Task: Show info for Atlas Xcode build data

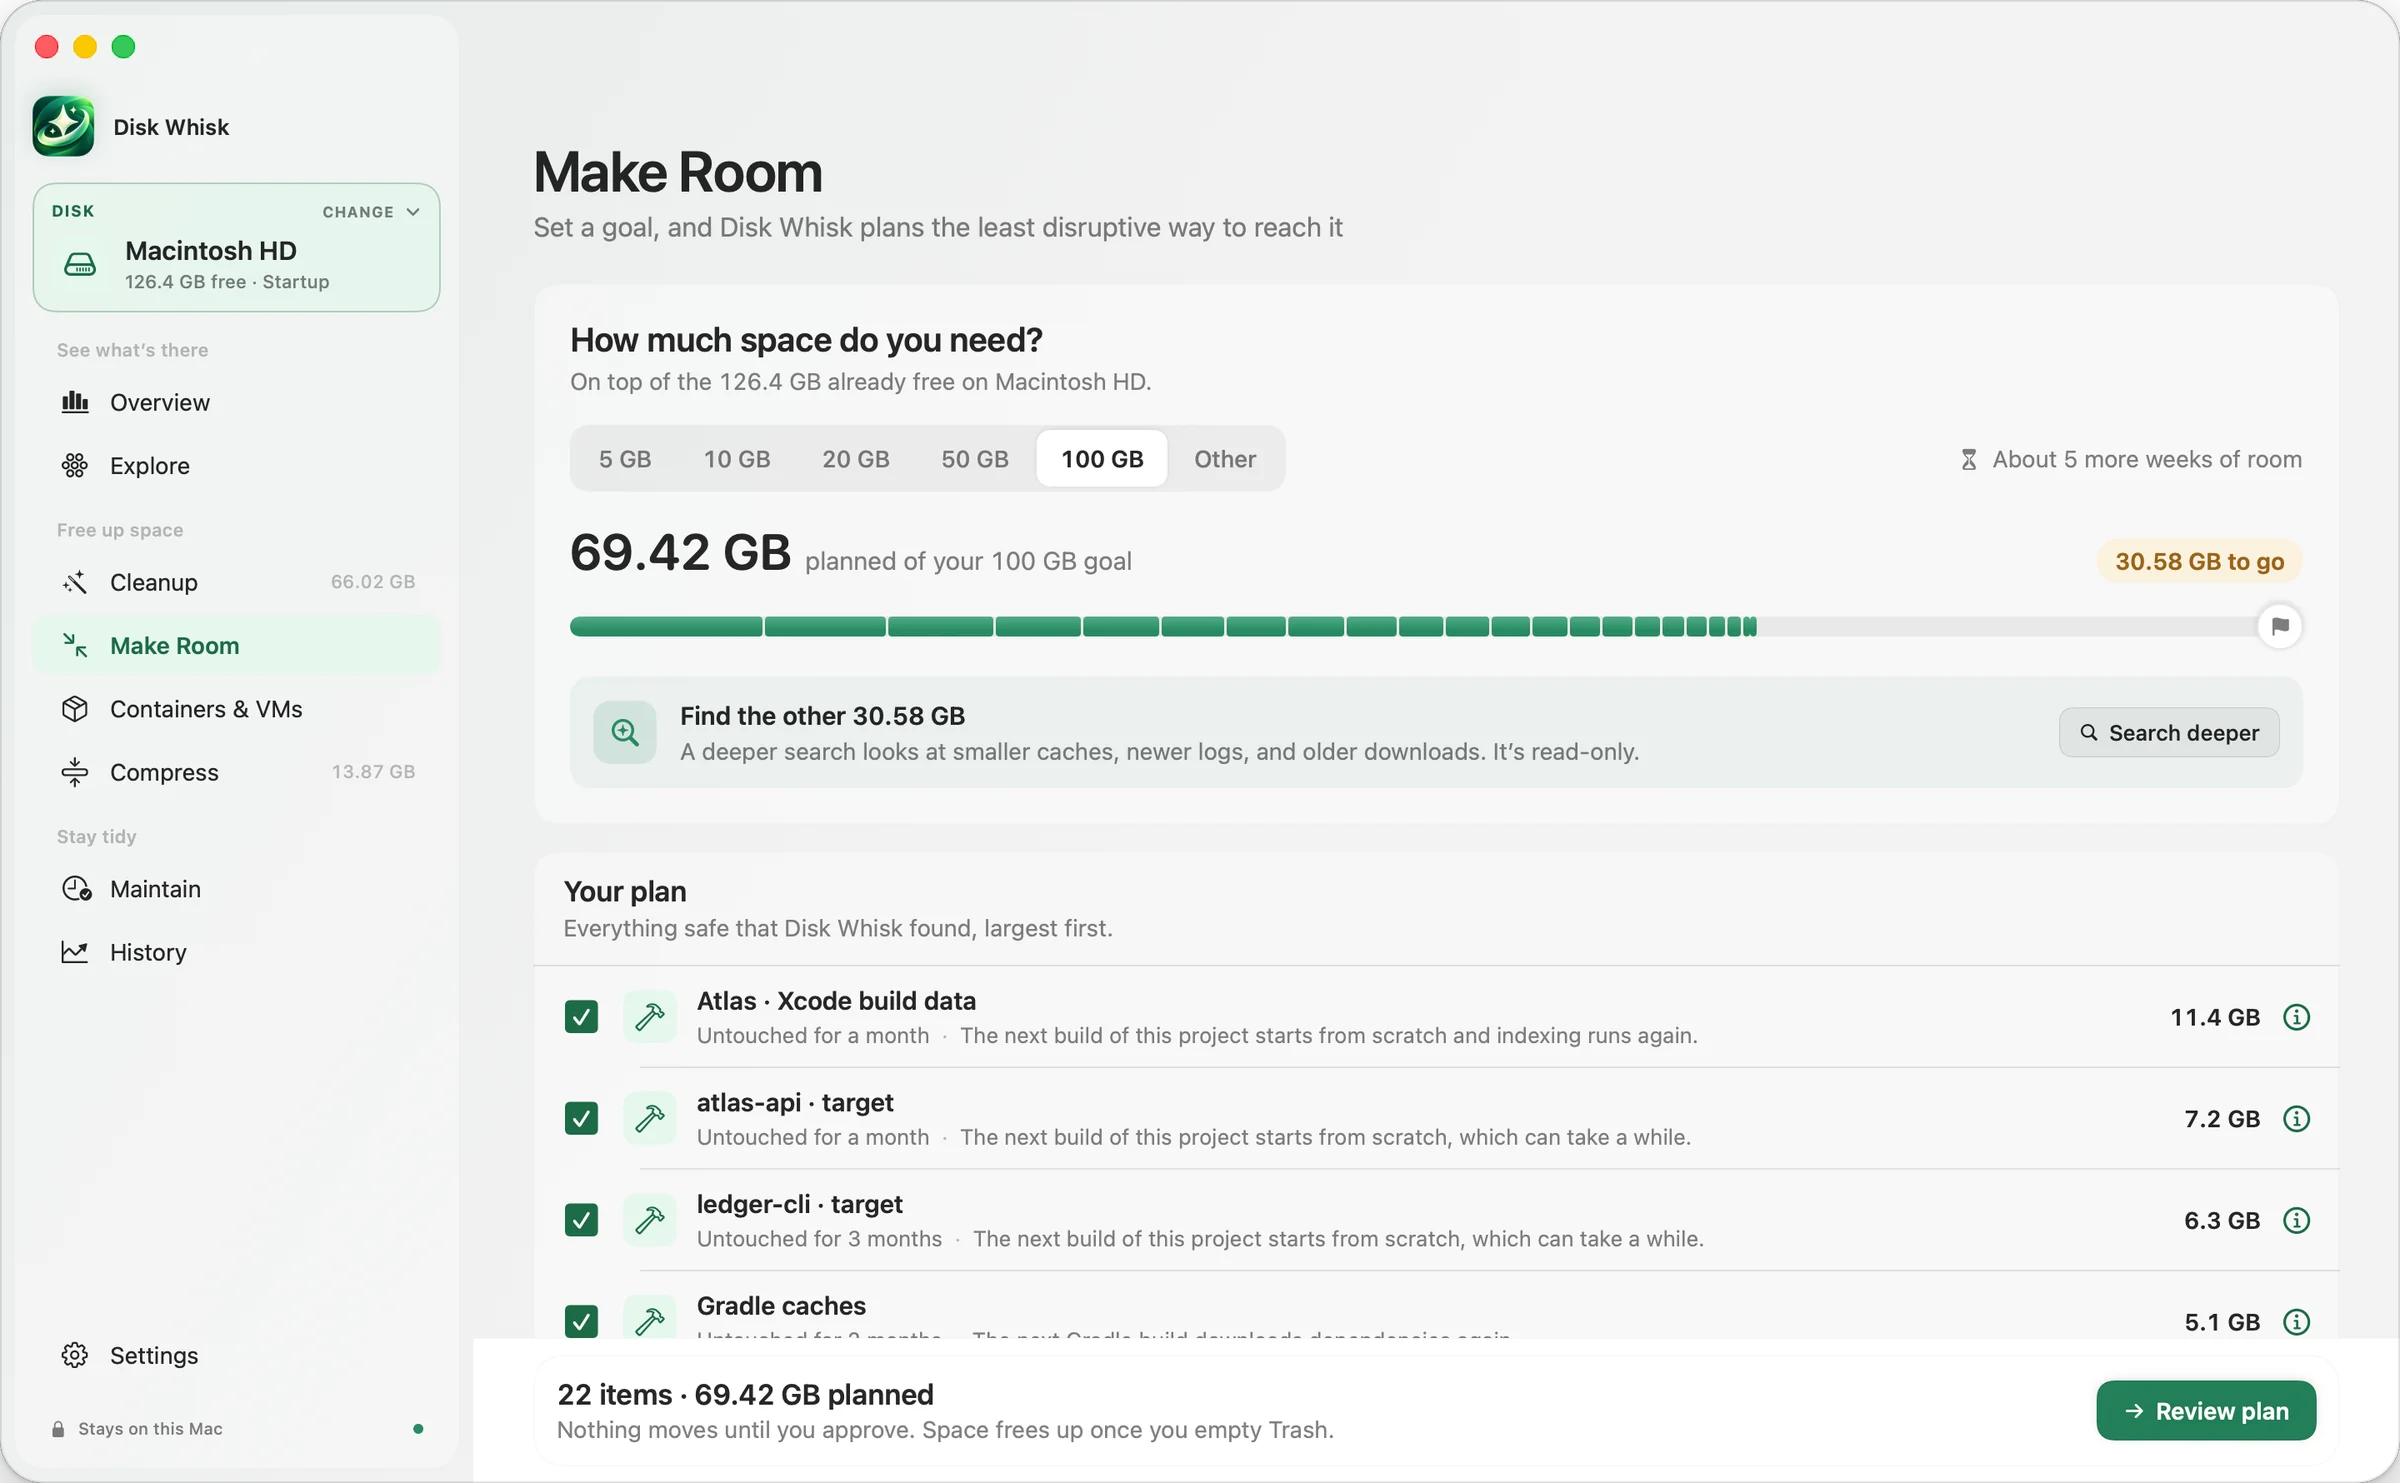Action: click(x=2297, y=1017)
